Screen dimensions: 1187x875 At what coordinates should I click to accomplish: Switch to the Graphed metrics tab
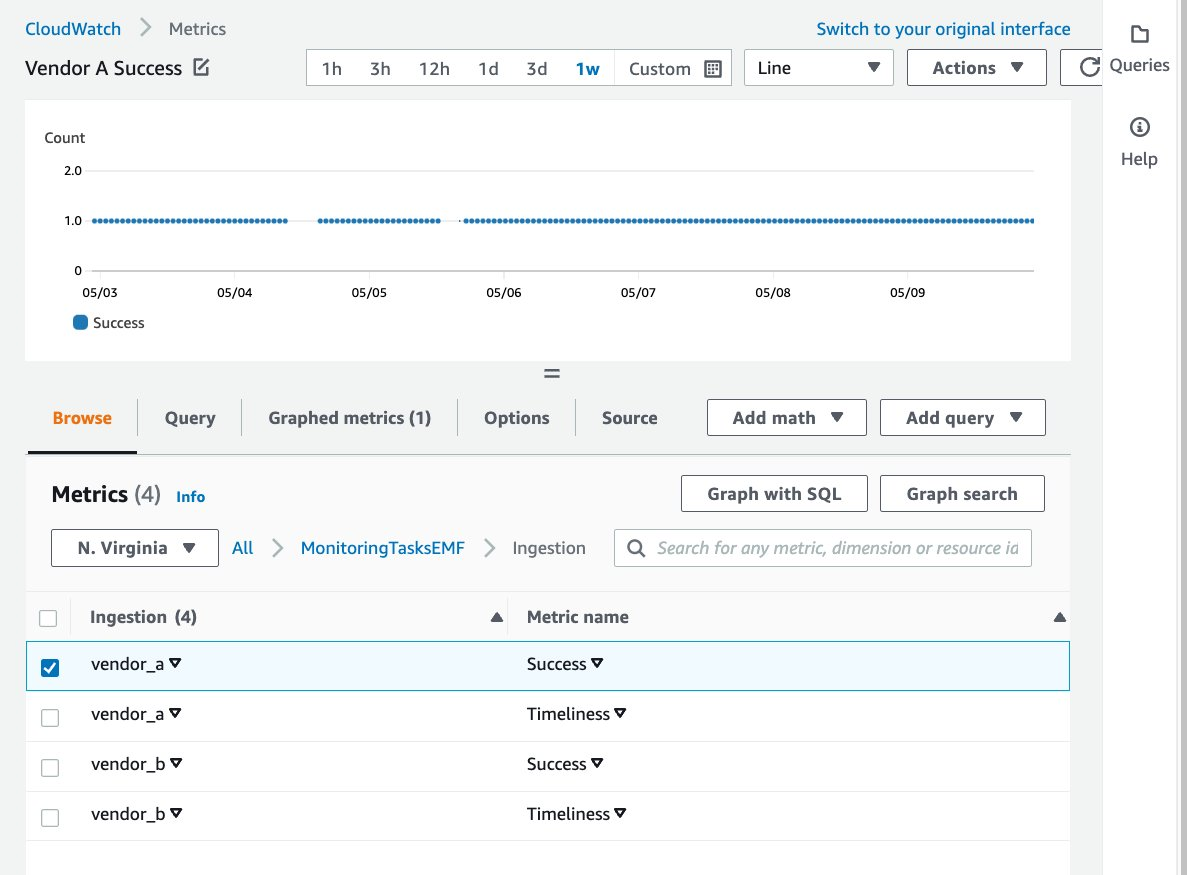(x=347, y=417)
